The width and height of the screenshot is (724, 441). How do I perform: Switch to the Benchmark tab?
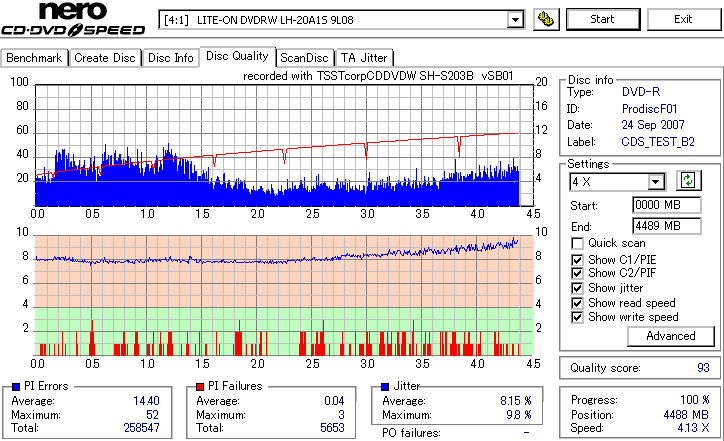click(34, 58)
